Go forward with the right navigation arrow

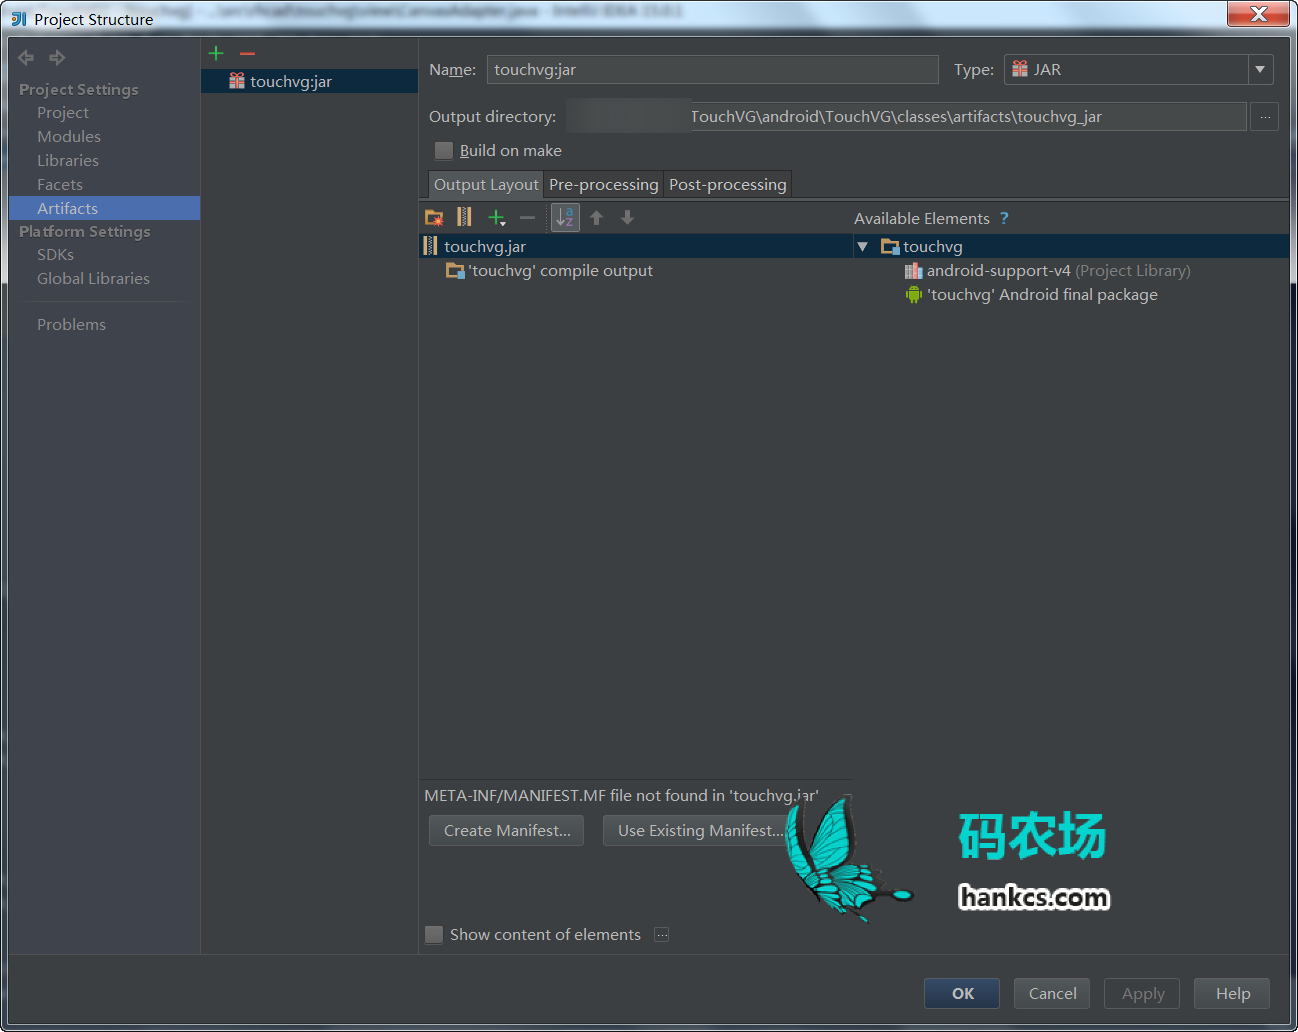tap(57, 58)
